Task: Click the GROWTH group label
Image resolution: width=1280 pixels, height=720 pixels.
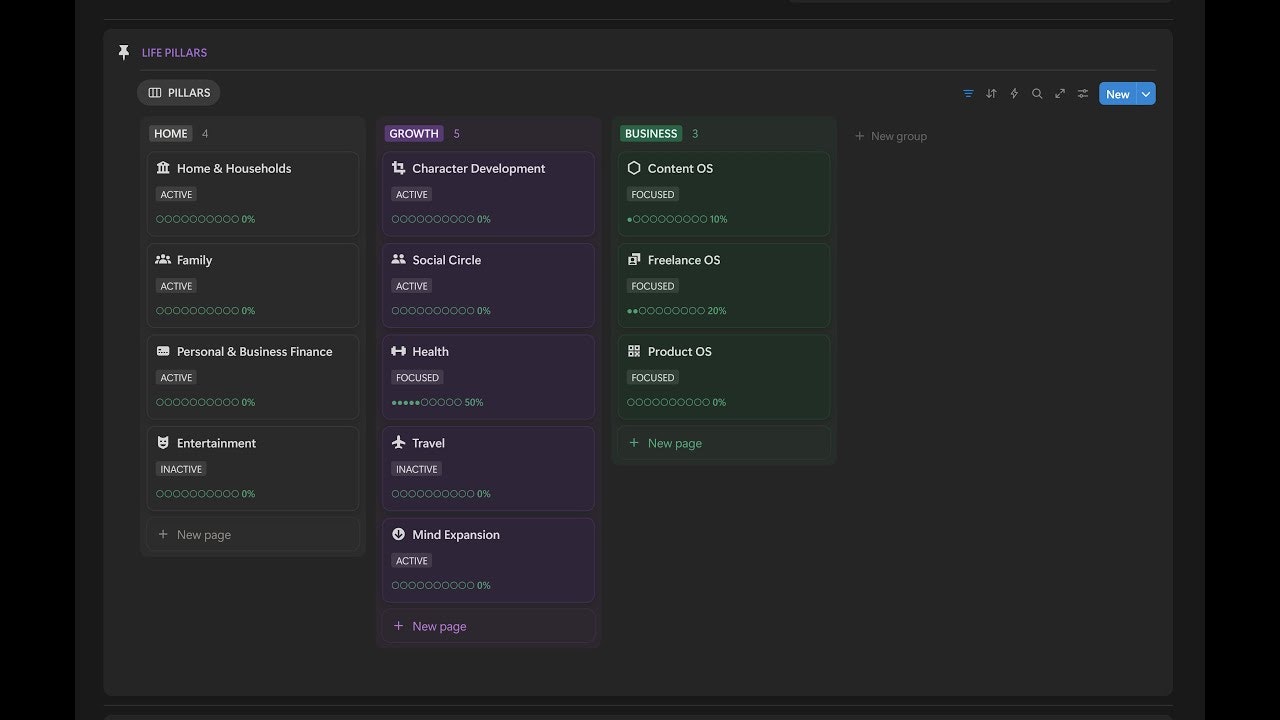Action: pos(414,134)
